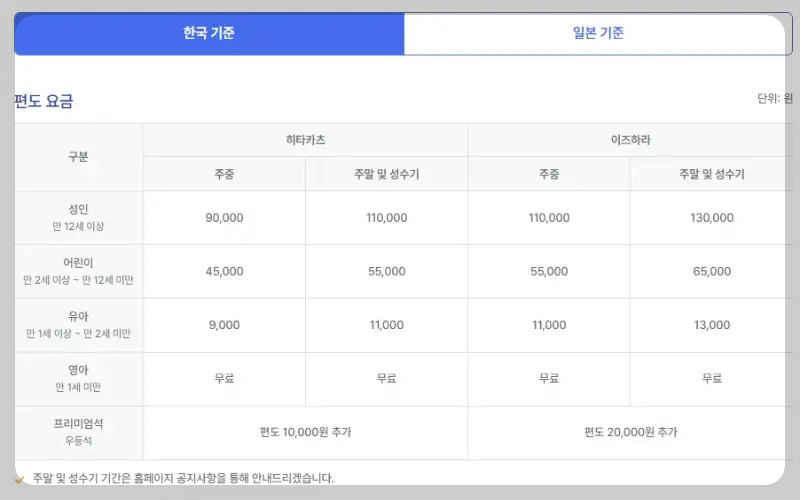Click 어린이 이즈하라 weekday fare 55,000
Viewport: 800px width, 500px height.
(x=549, y=271)
